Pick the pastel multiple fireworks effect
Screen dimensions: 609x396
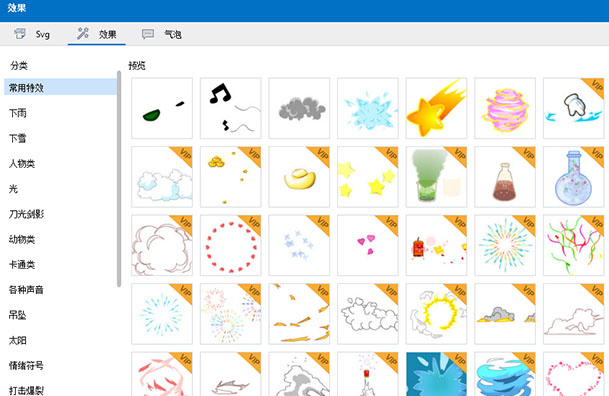tap(231, 314)
